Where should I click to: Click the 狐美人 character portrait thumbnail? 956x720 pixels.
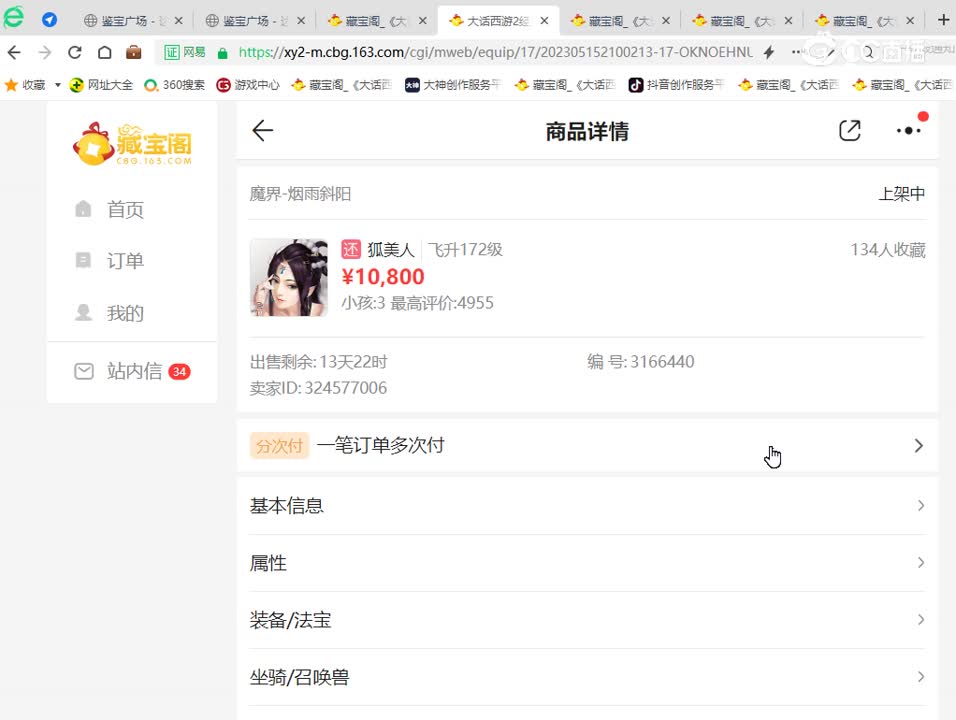click(x=288, y=277)
